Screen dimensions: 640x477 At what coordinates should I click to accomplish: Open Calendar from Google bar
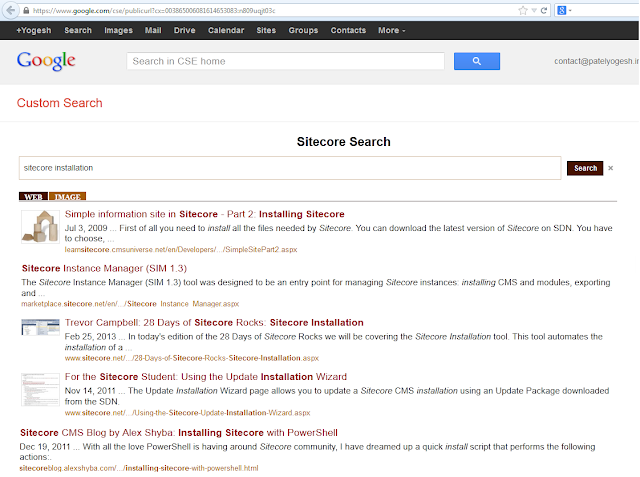click(226, 30)
